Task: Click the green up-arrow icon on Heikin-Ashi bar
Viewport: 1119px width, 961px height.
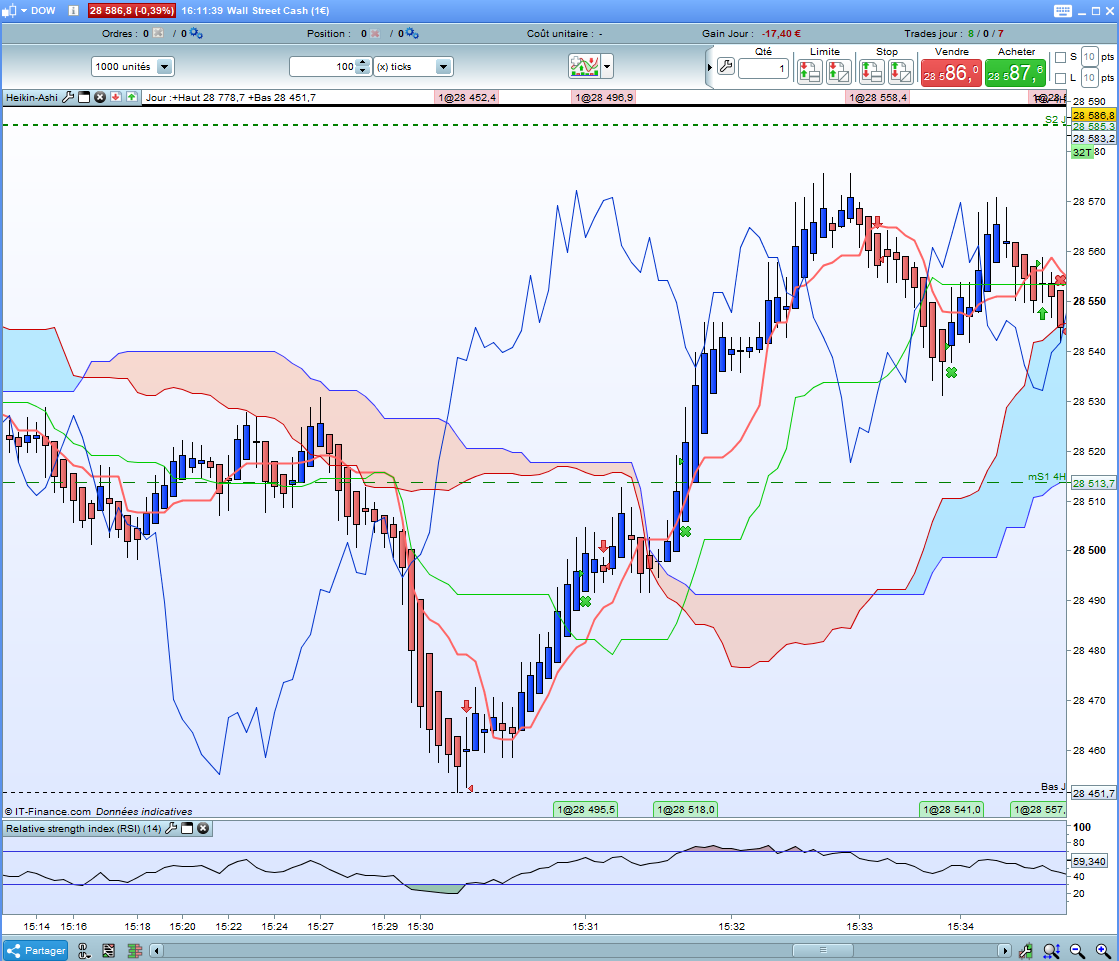Action: (131, 97)
